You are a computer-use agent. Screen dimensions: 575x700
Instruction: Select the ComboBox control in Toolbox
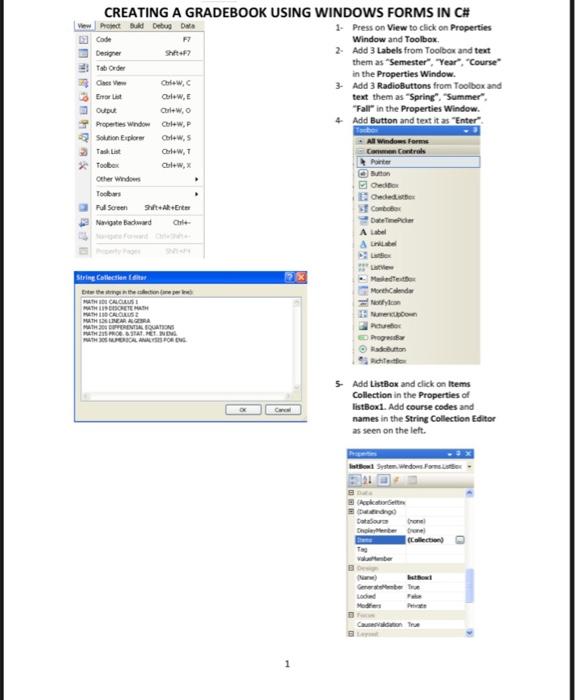coord(418,208)
